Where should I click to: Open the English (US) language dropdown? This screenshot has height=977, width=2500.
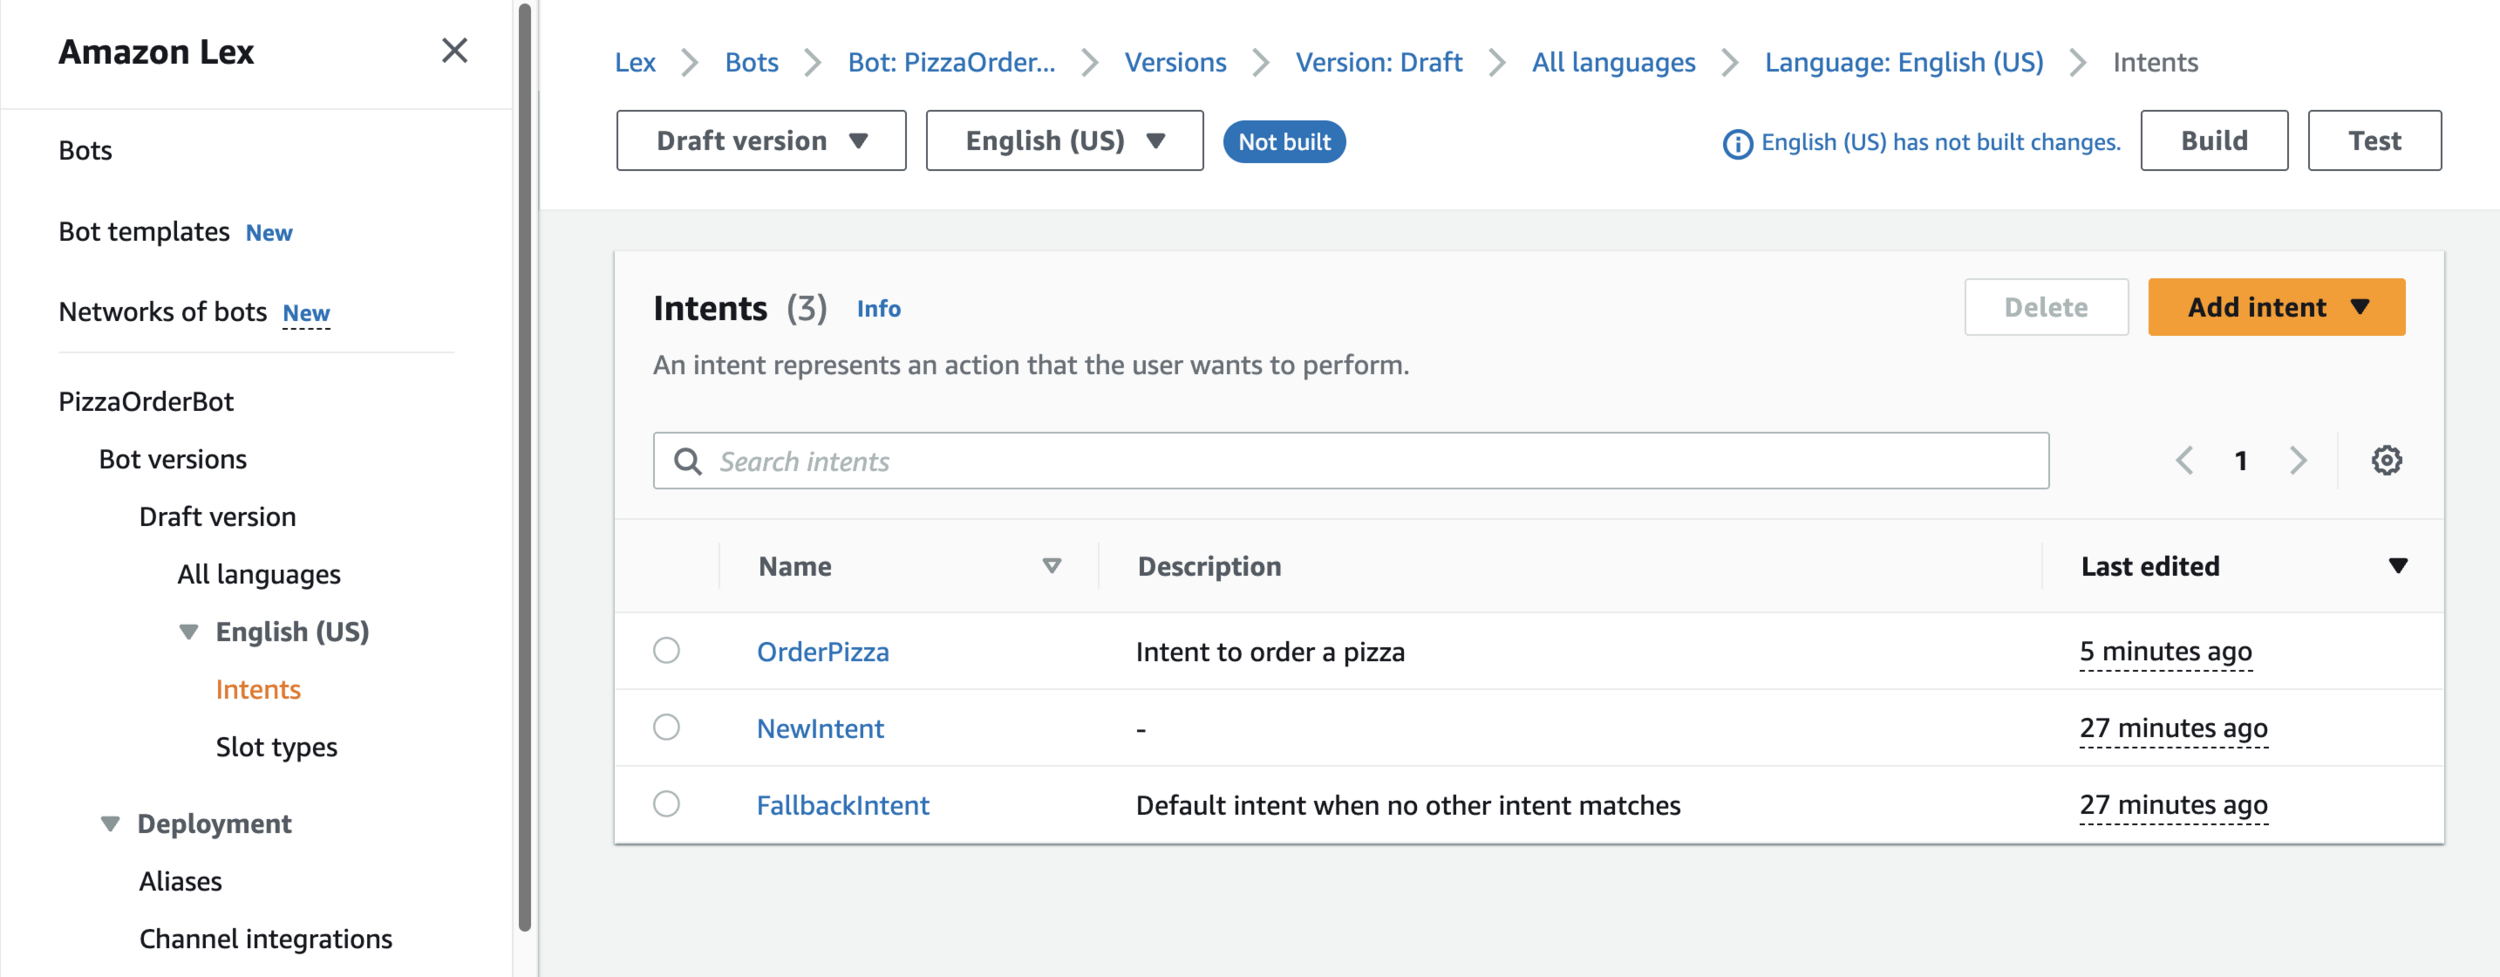coord(1064,141)
